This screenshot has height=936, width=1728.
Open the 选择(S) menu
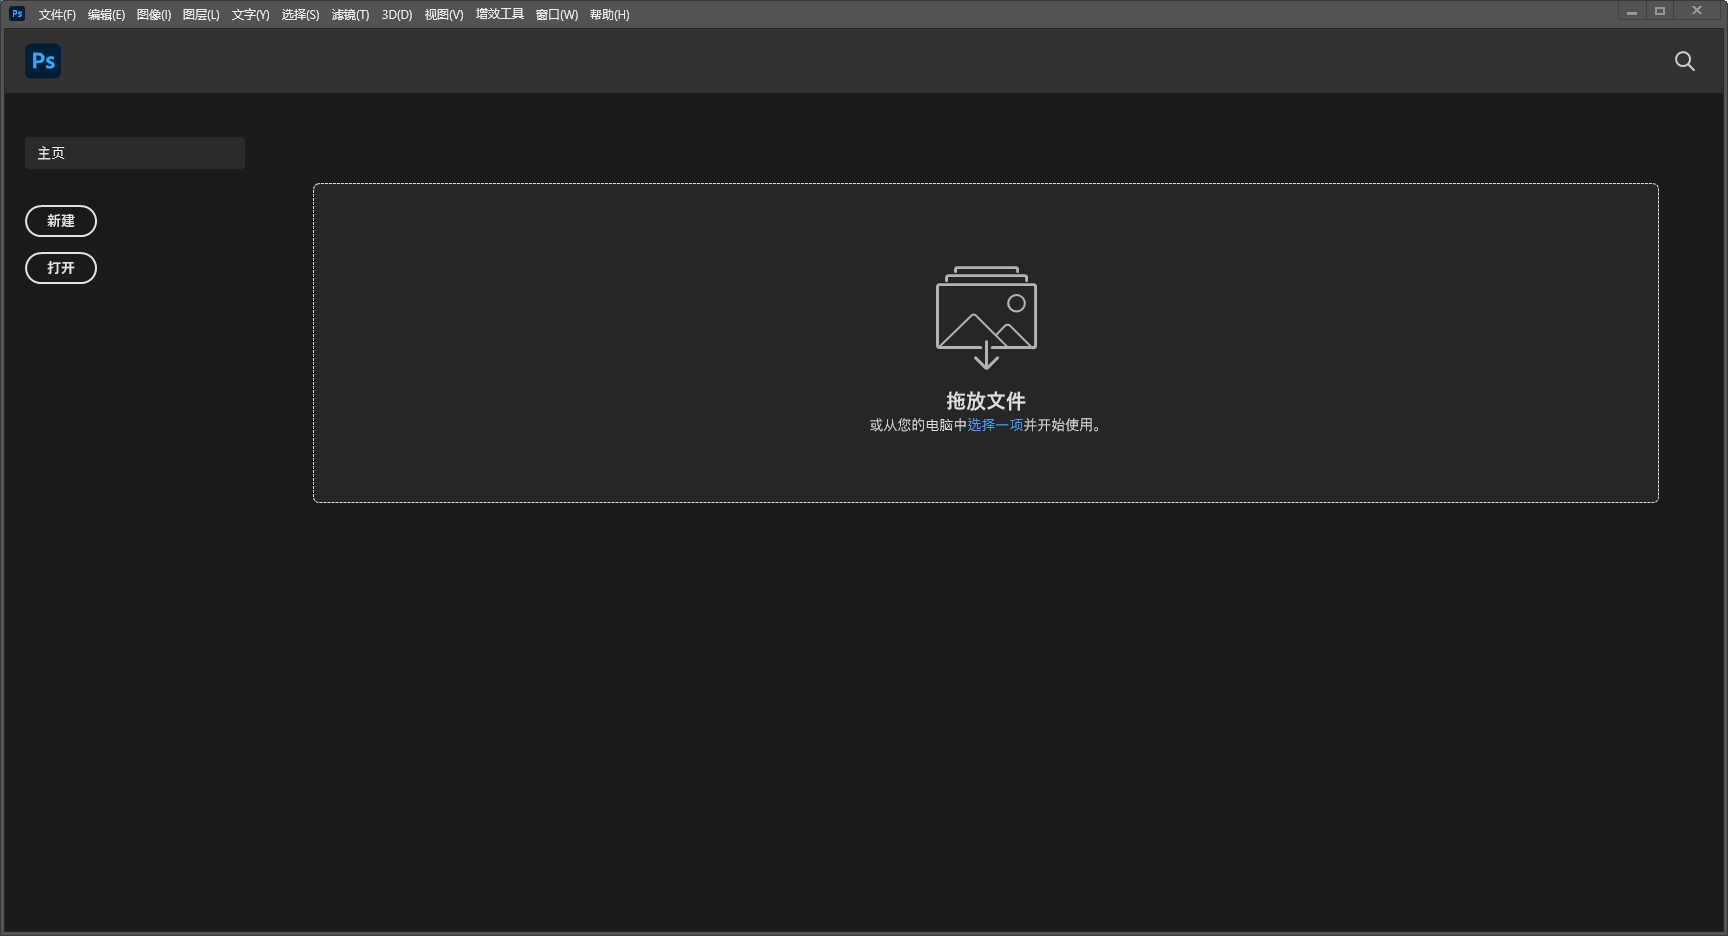[x=301, y=14]
